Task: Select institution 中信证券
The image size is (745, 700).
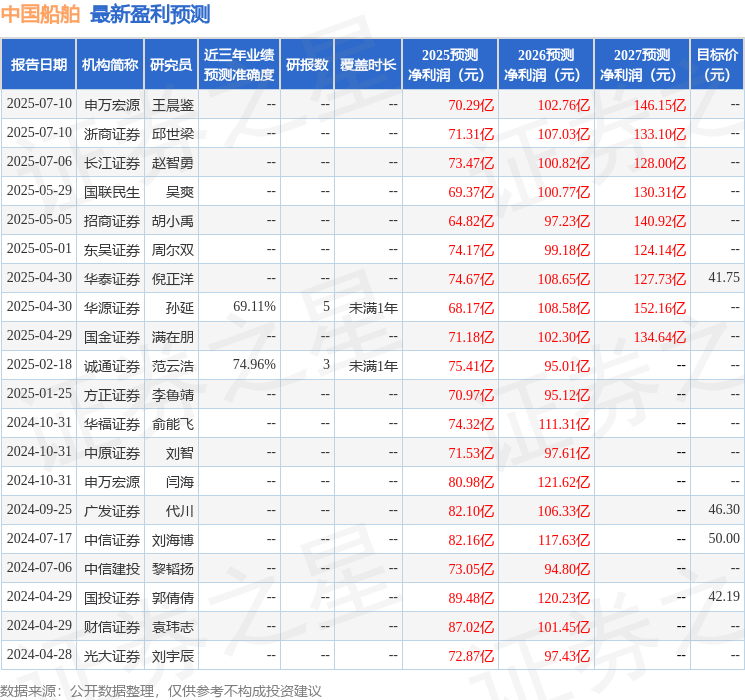Action: [112, 540]
